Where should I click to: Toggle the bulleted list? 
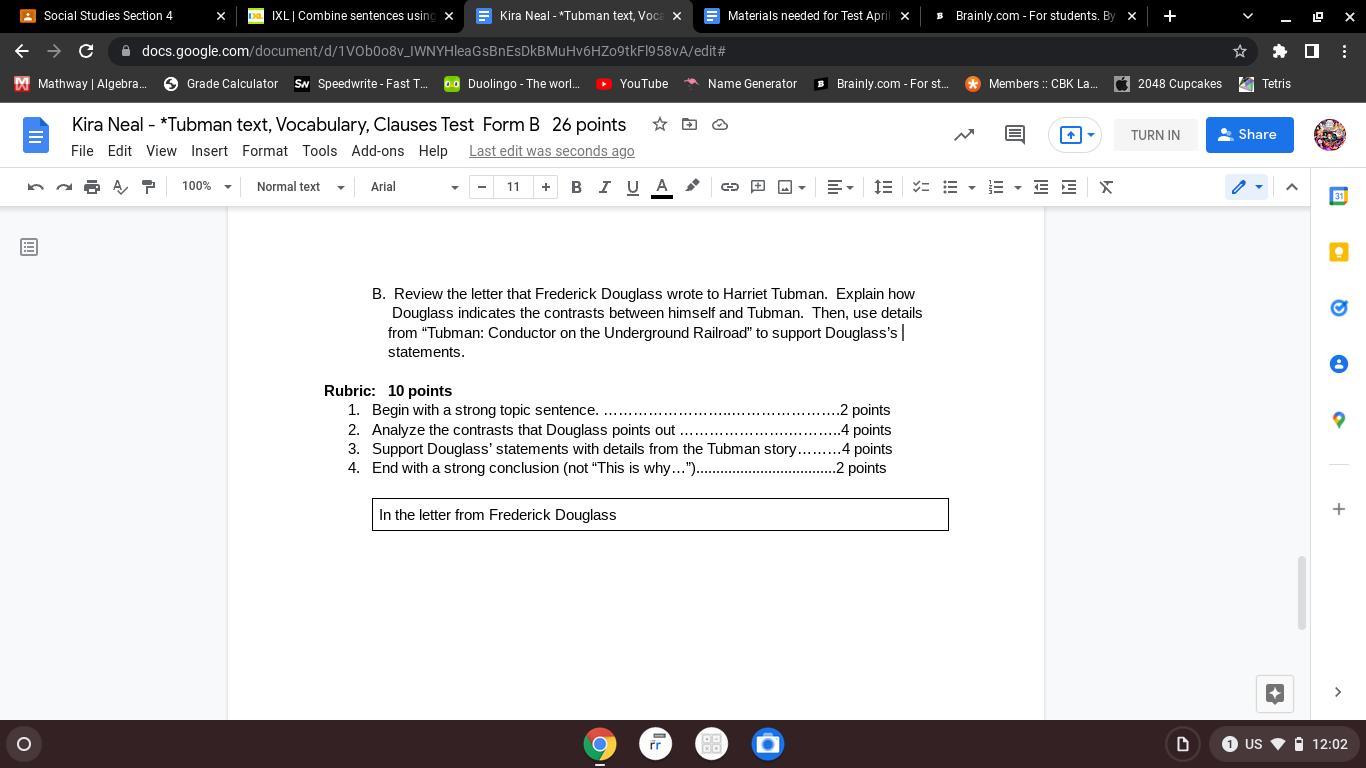coord(950,187)
